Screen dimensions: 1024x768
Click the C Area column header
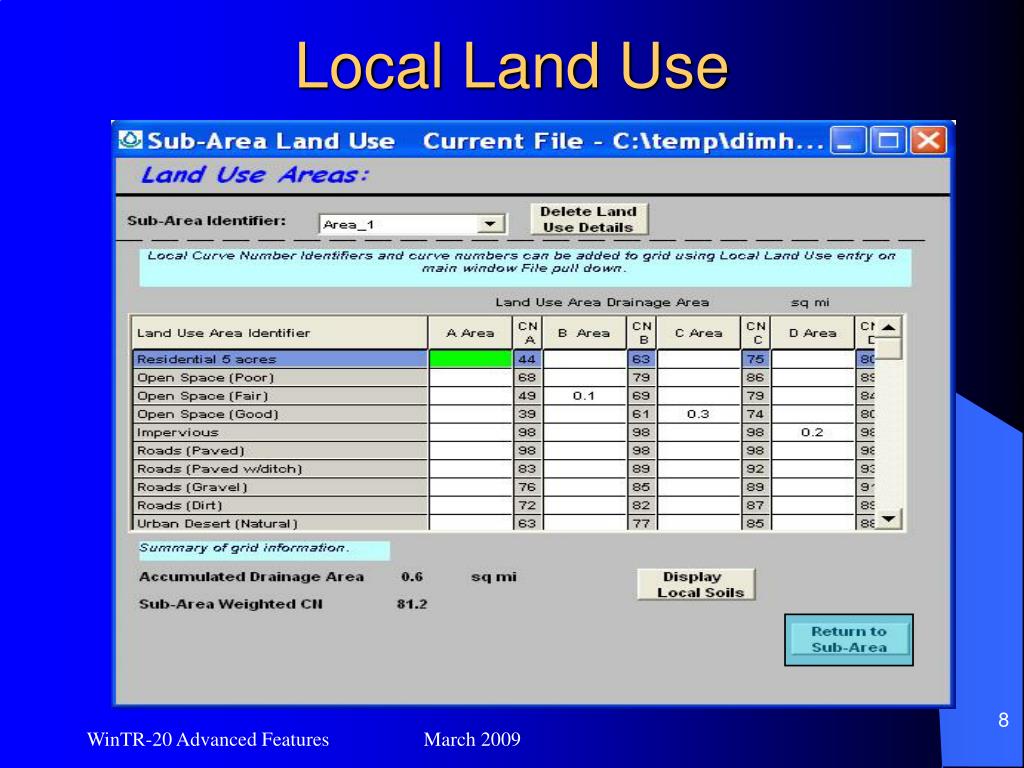pyautogui.click(x=699, y=333)
